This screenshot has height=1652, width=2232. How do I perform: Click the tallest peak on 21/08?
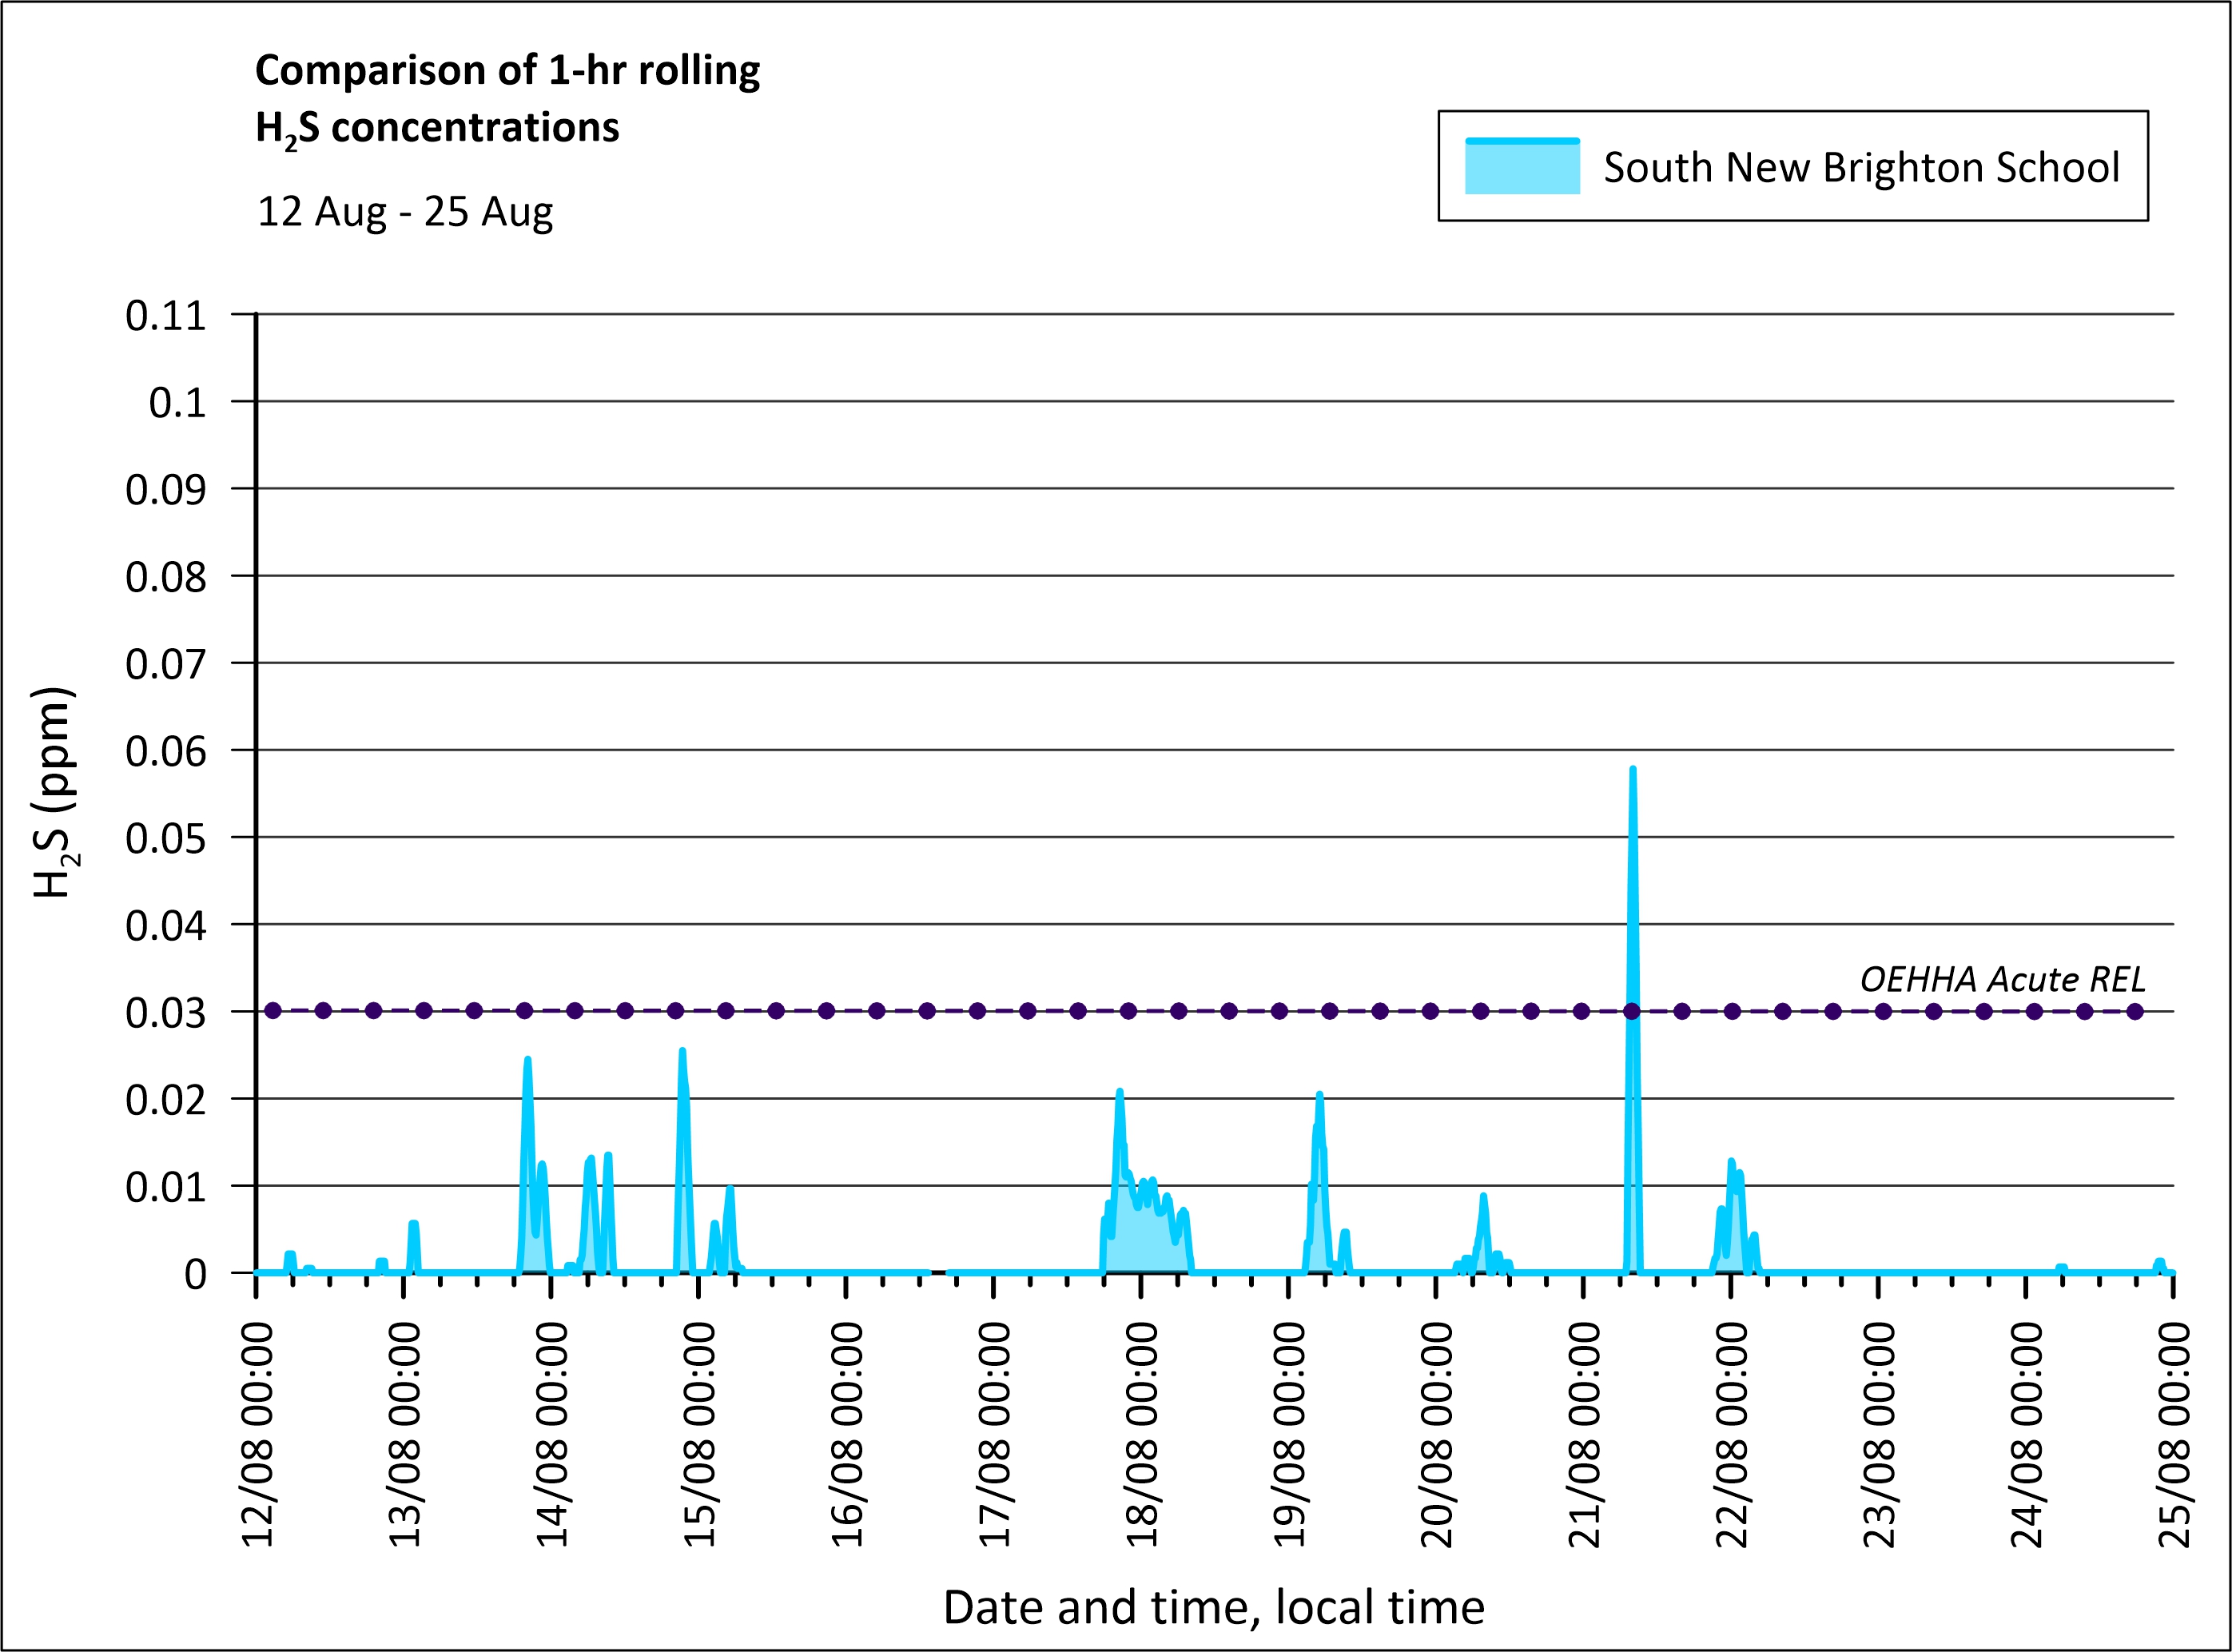pyautogui.click(x=1632, y=772)
